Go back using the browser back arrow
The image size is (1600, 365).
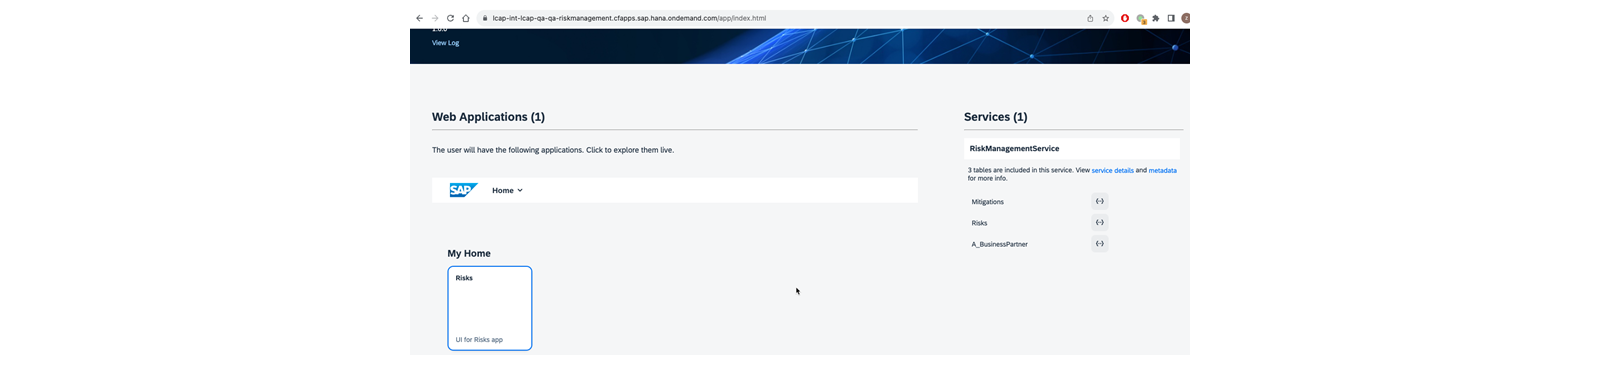419,18
